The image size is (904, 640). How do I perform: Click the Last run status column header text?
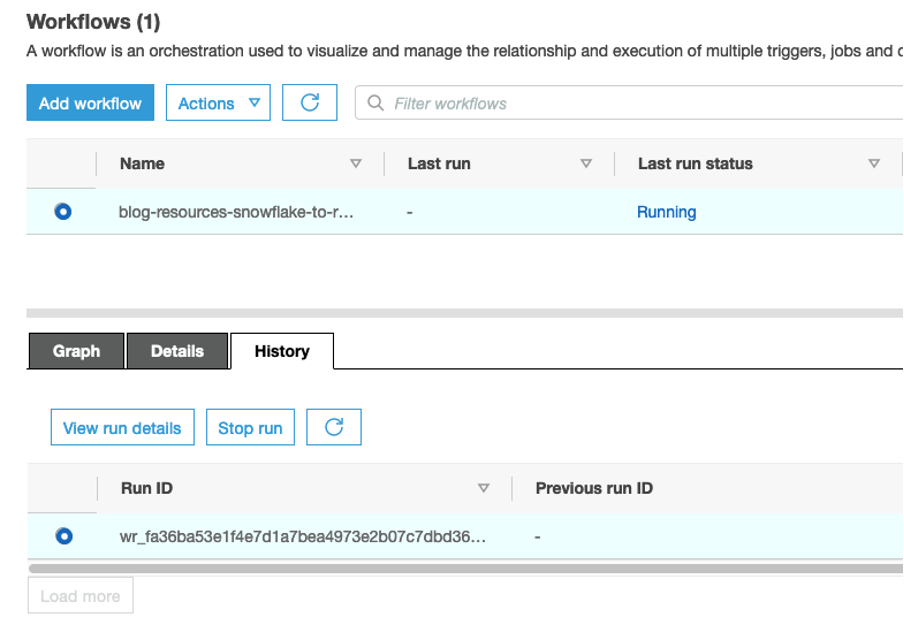695,164
